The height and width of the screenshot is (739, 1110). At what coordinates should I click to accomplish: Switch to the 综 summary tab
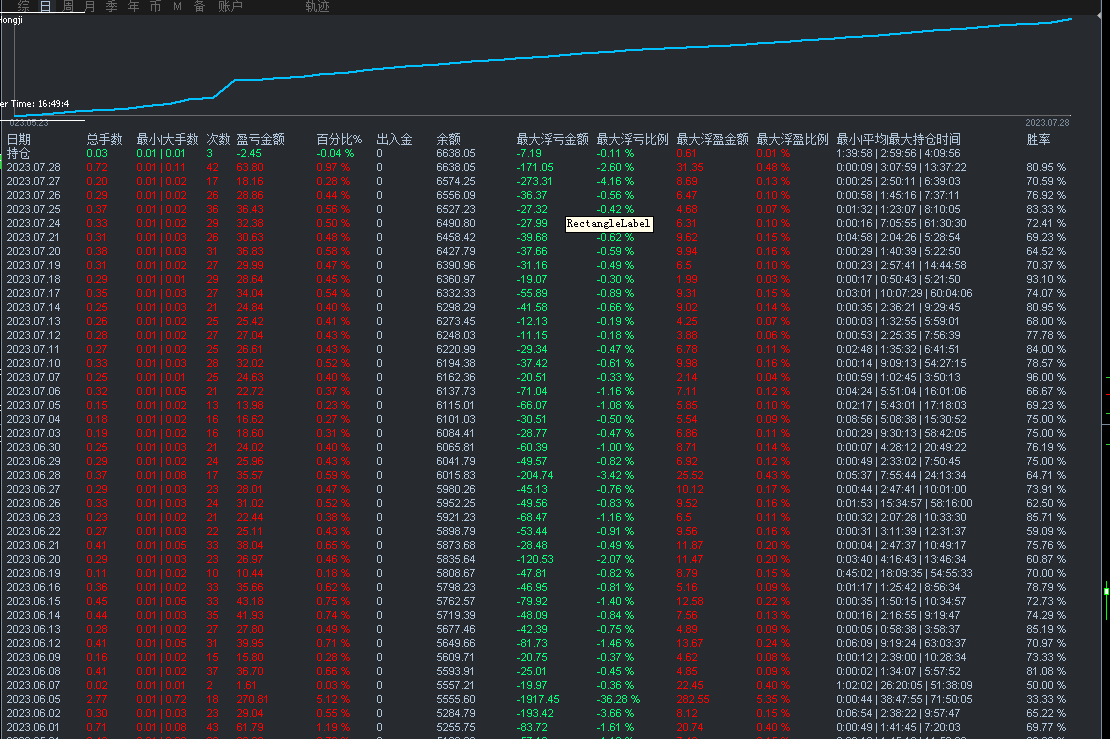(x=24, y=6)
